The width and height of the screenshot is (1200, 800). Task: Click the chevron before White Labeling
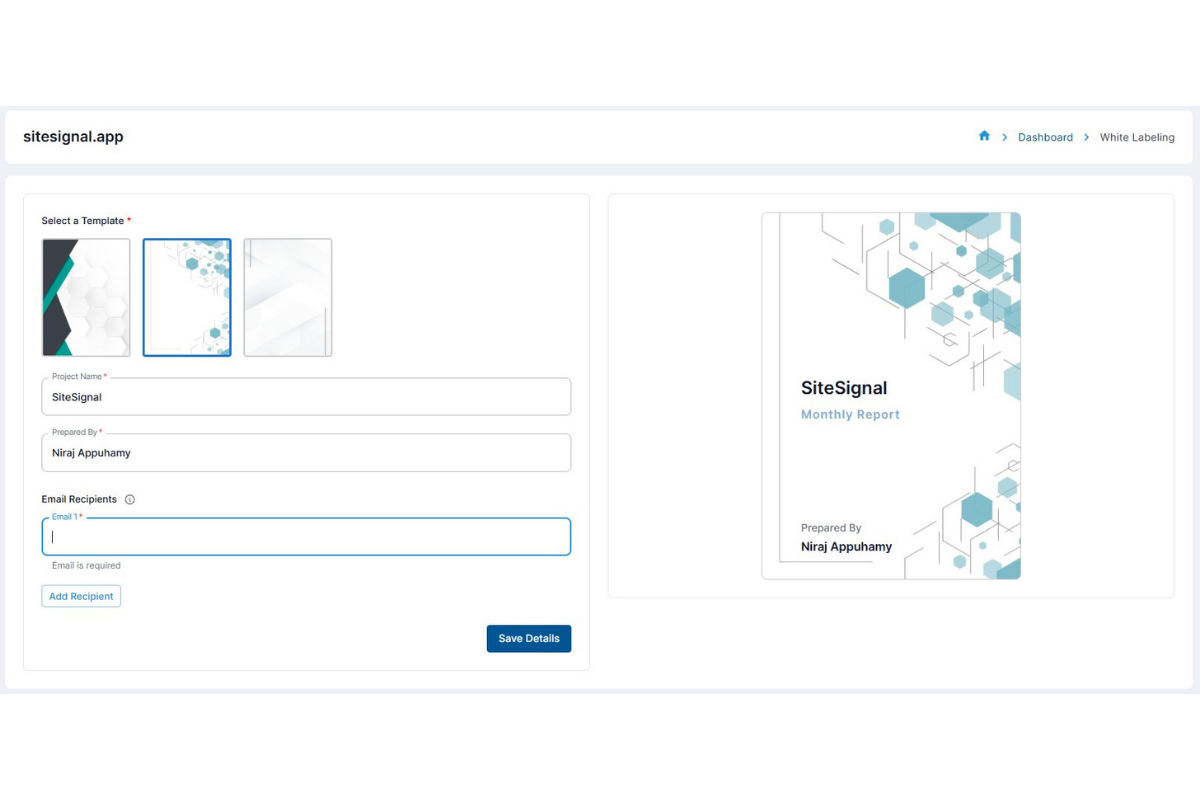point(1086,137)
